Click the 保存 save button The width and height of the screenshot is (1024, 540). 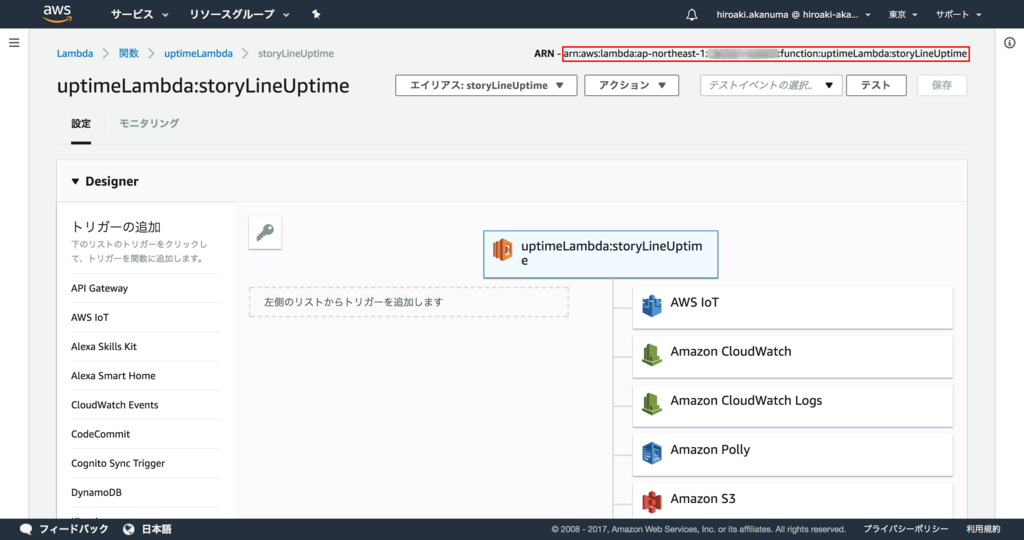pos(942,86)
